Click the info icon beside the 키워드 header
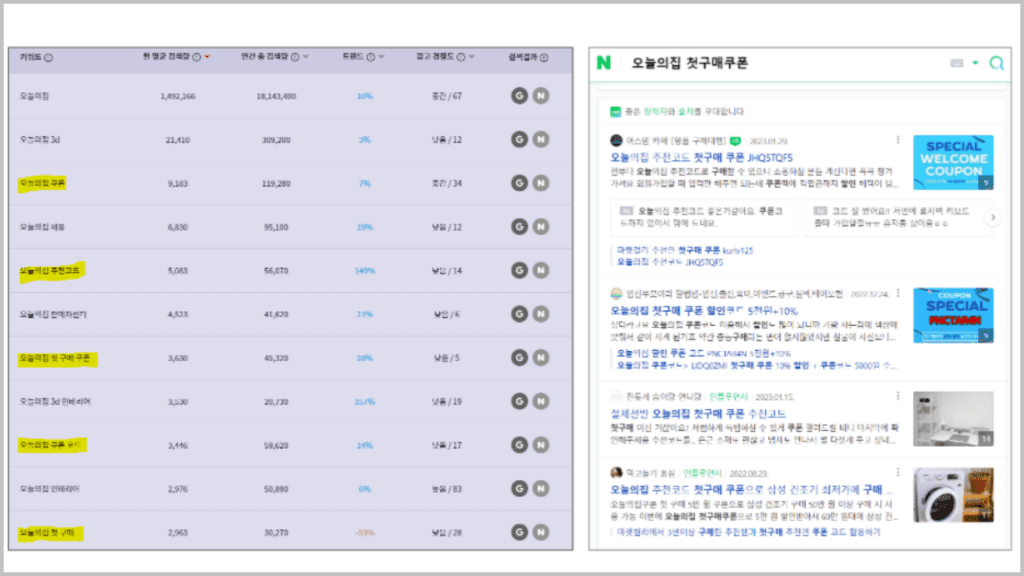 [48, 57]
